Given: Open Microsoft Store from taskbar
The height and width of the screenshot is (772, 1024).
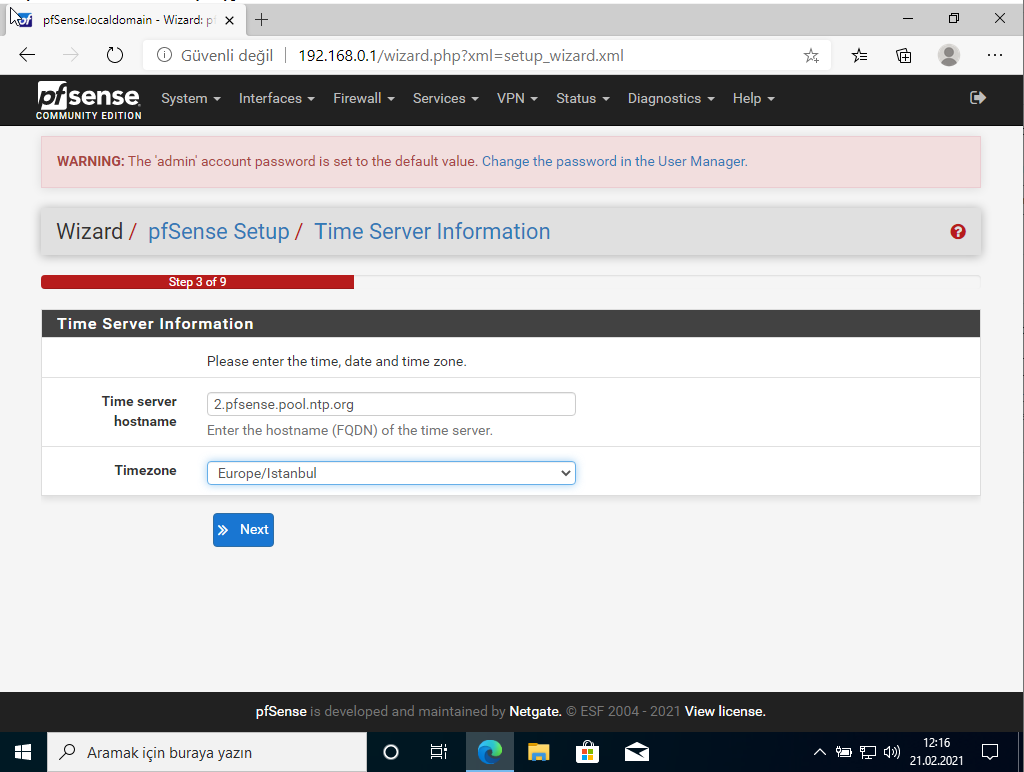Looking at the screenshot, I should click(587, 752).
